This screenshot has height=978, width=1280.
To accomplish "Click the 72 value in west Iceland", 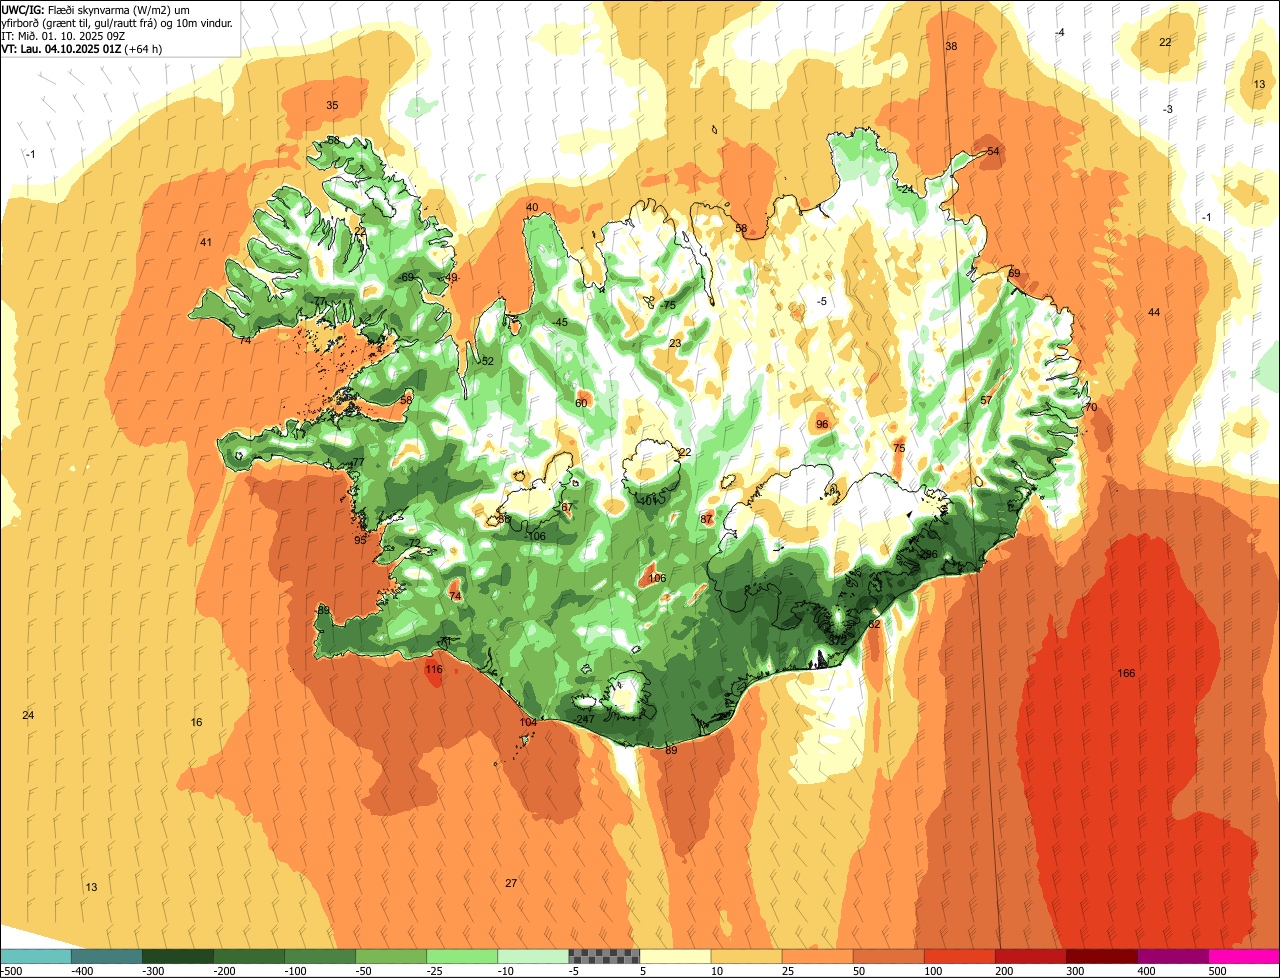I will point(414,543).
